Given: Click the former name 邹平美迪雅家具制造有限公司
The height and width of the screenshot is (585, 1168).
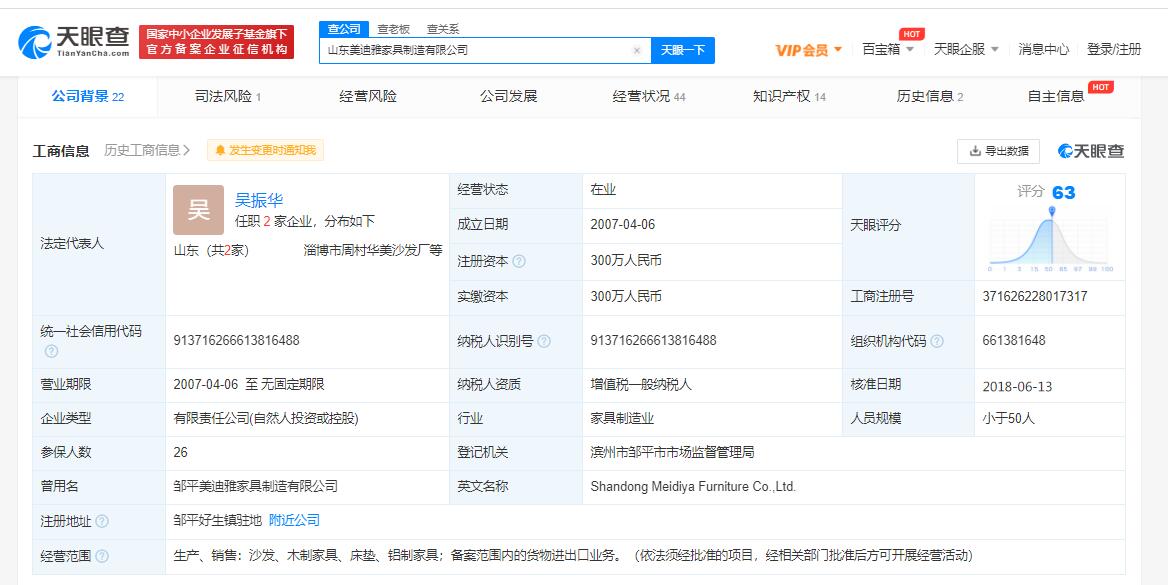Looking at the screenshot, I should point(256,487).
